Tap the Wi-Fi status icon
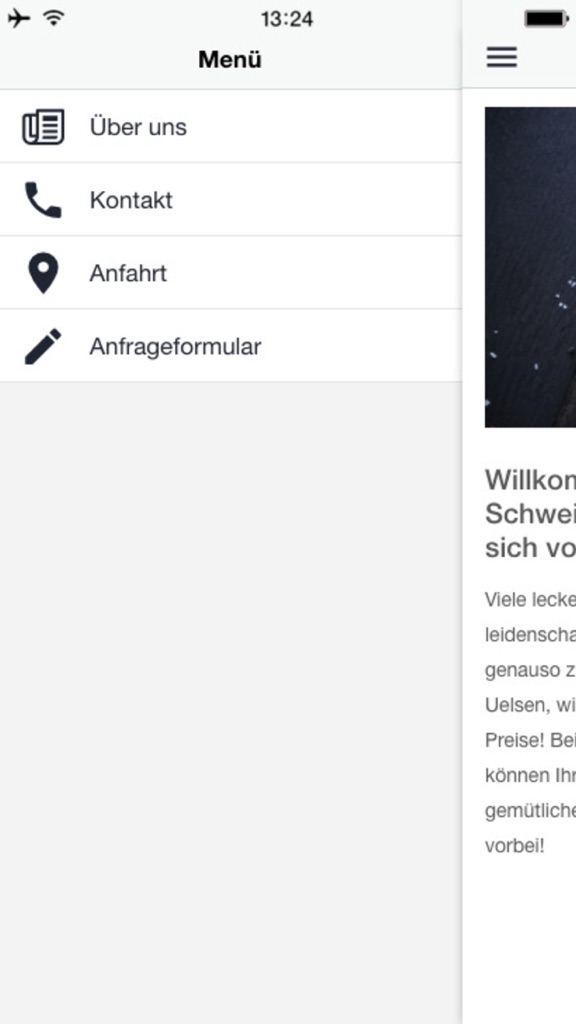 pyautogui.click(x=54, y=18)
